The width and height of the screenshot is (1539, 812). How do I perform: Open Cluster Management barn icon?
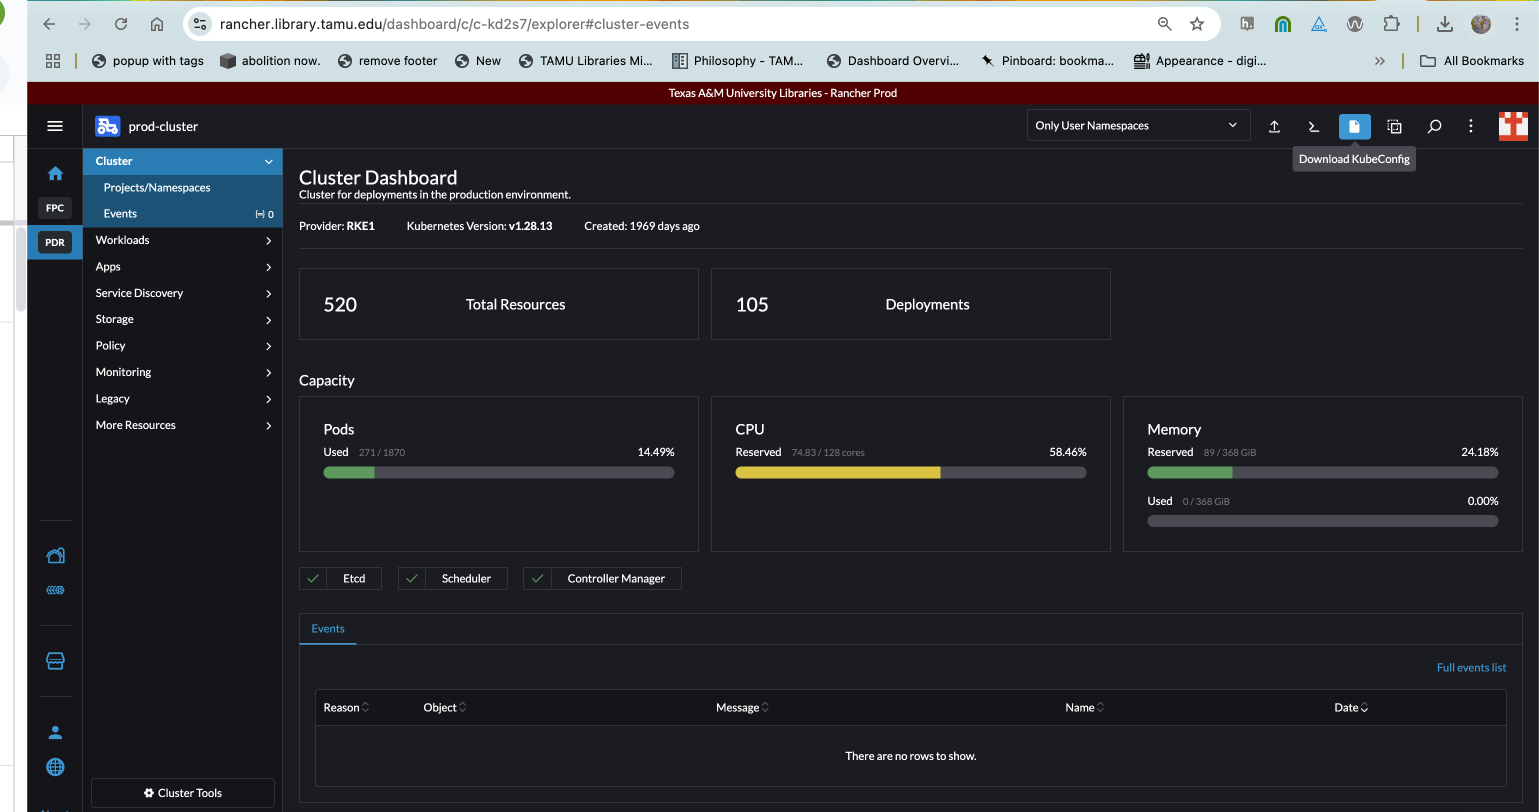(55, 556)
